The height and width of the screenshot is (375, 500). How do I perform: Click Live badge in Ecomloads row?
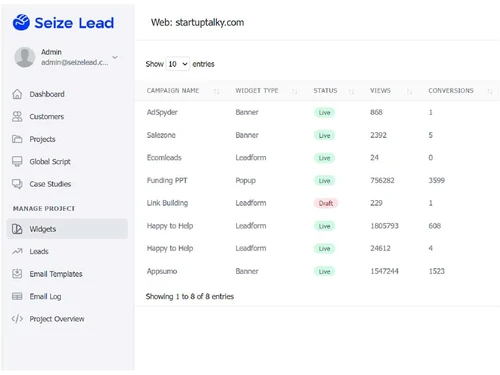pos(324,158)
